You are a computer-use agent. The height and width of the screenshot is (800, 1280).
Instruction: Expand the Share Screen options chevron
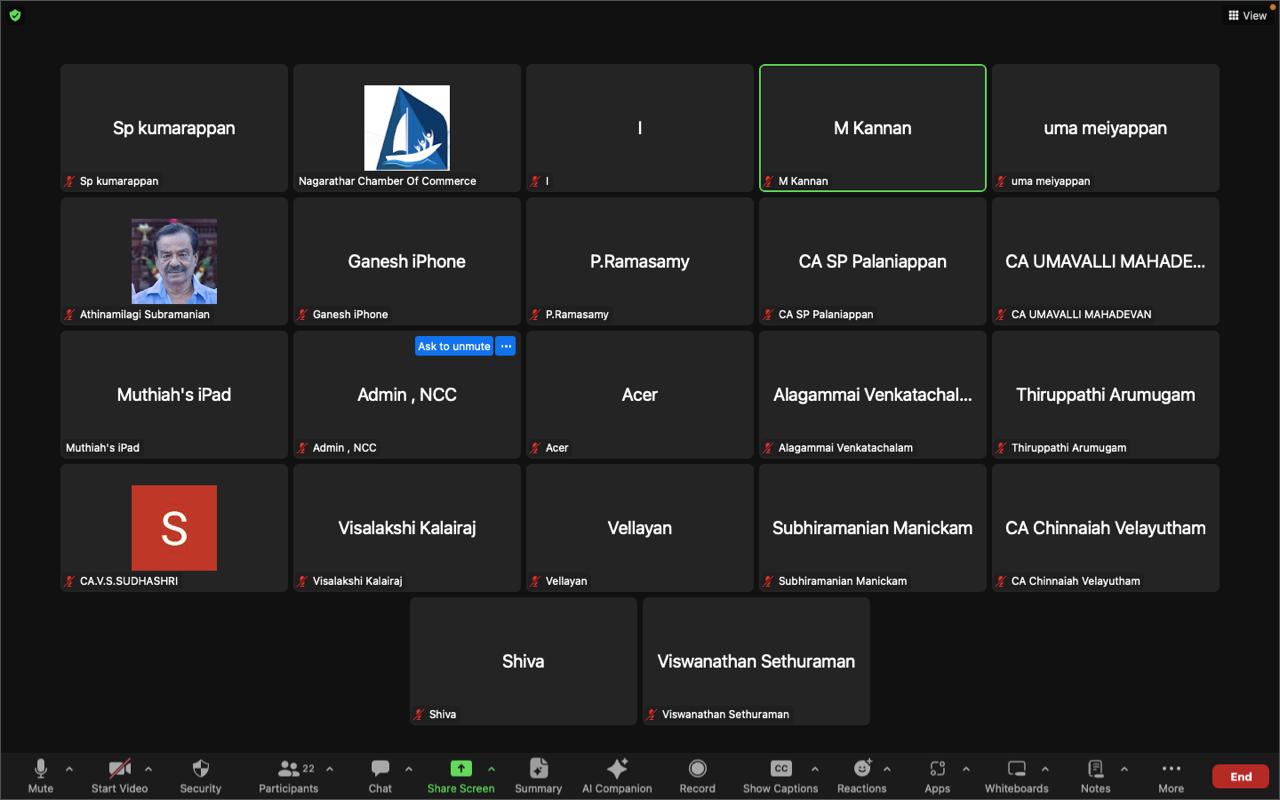point(491,769)
